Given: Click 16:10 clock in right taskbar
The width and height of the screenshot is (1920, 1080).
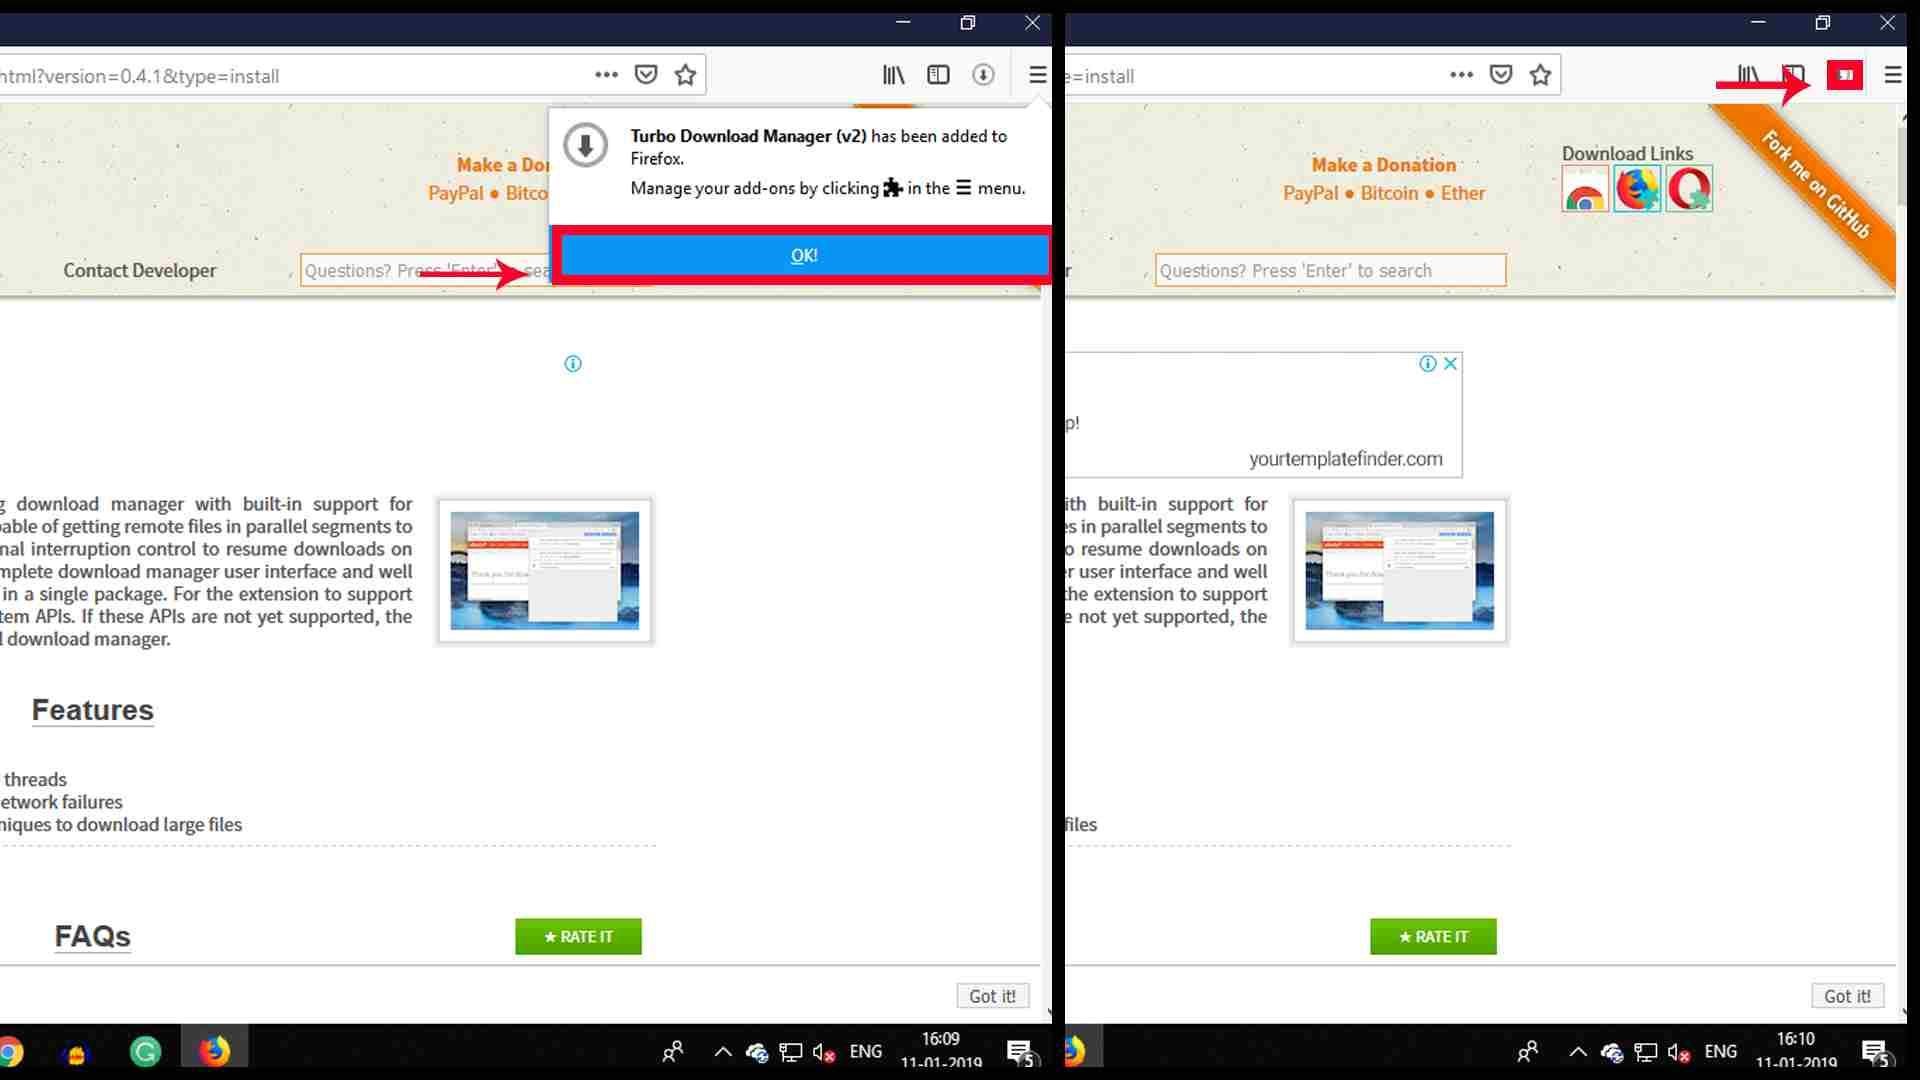Looking at the screenshot, I should click(1796, 1040).
